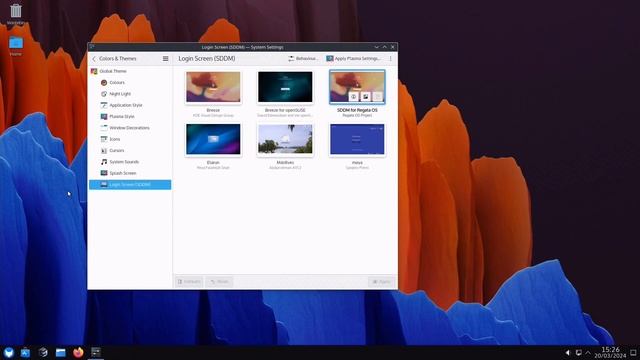Click the Reset button
The width and height of the screenshot is (640, 360).
click(x=219, y=282)
